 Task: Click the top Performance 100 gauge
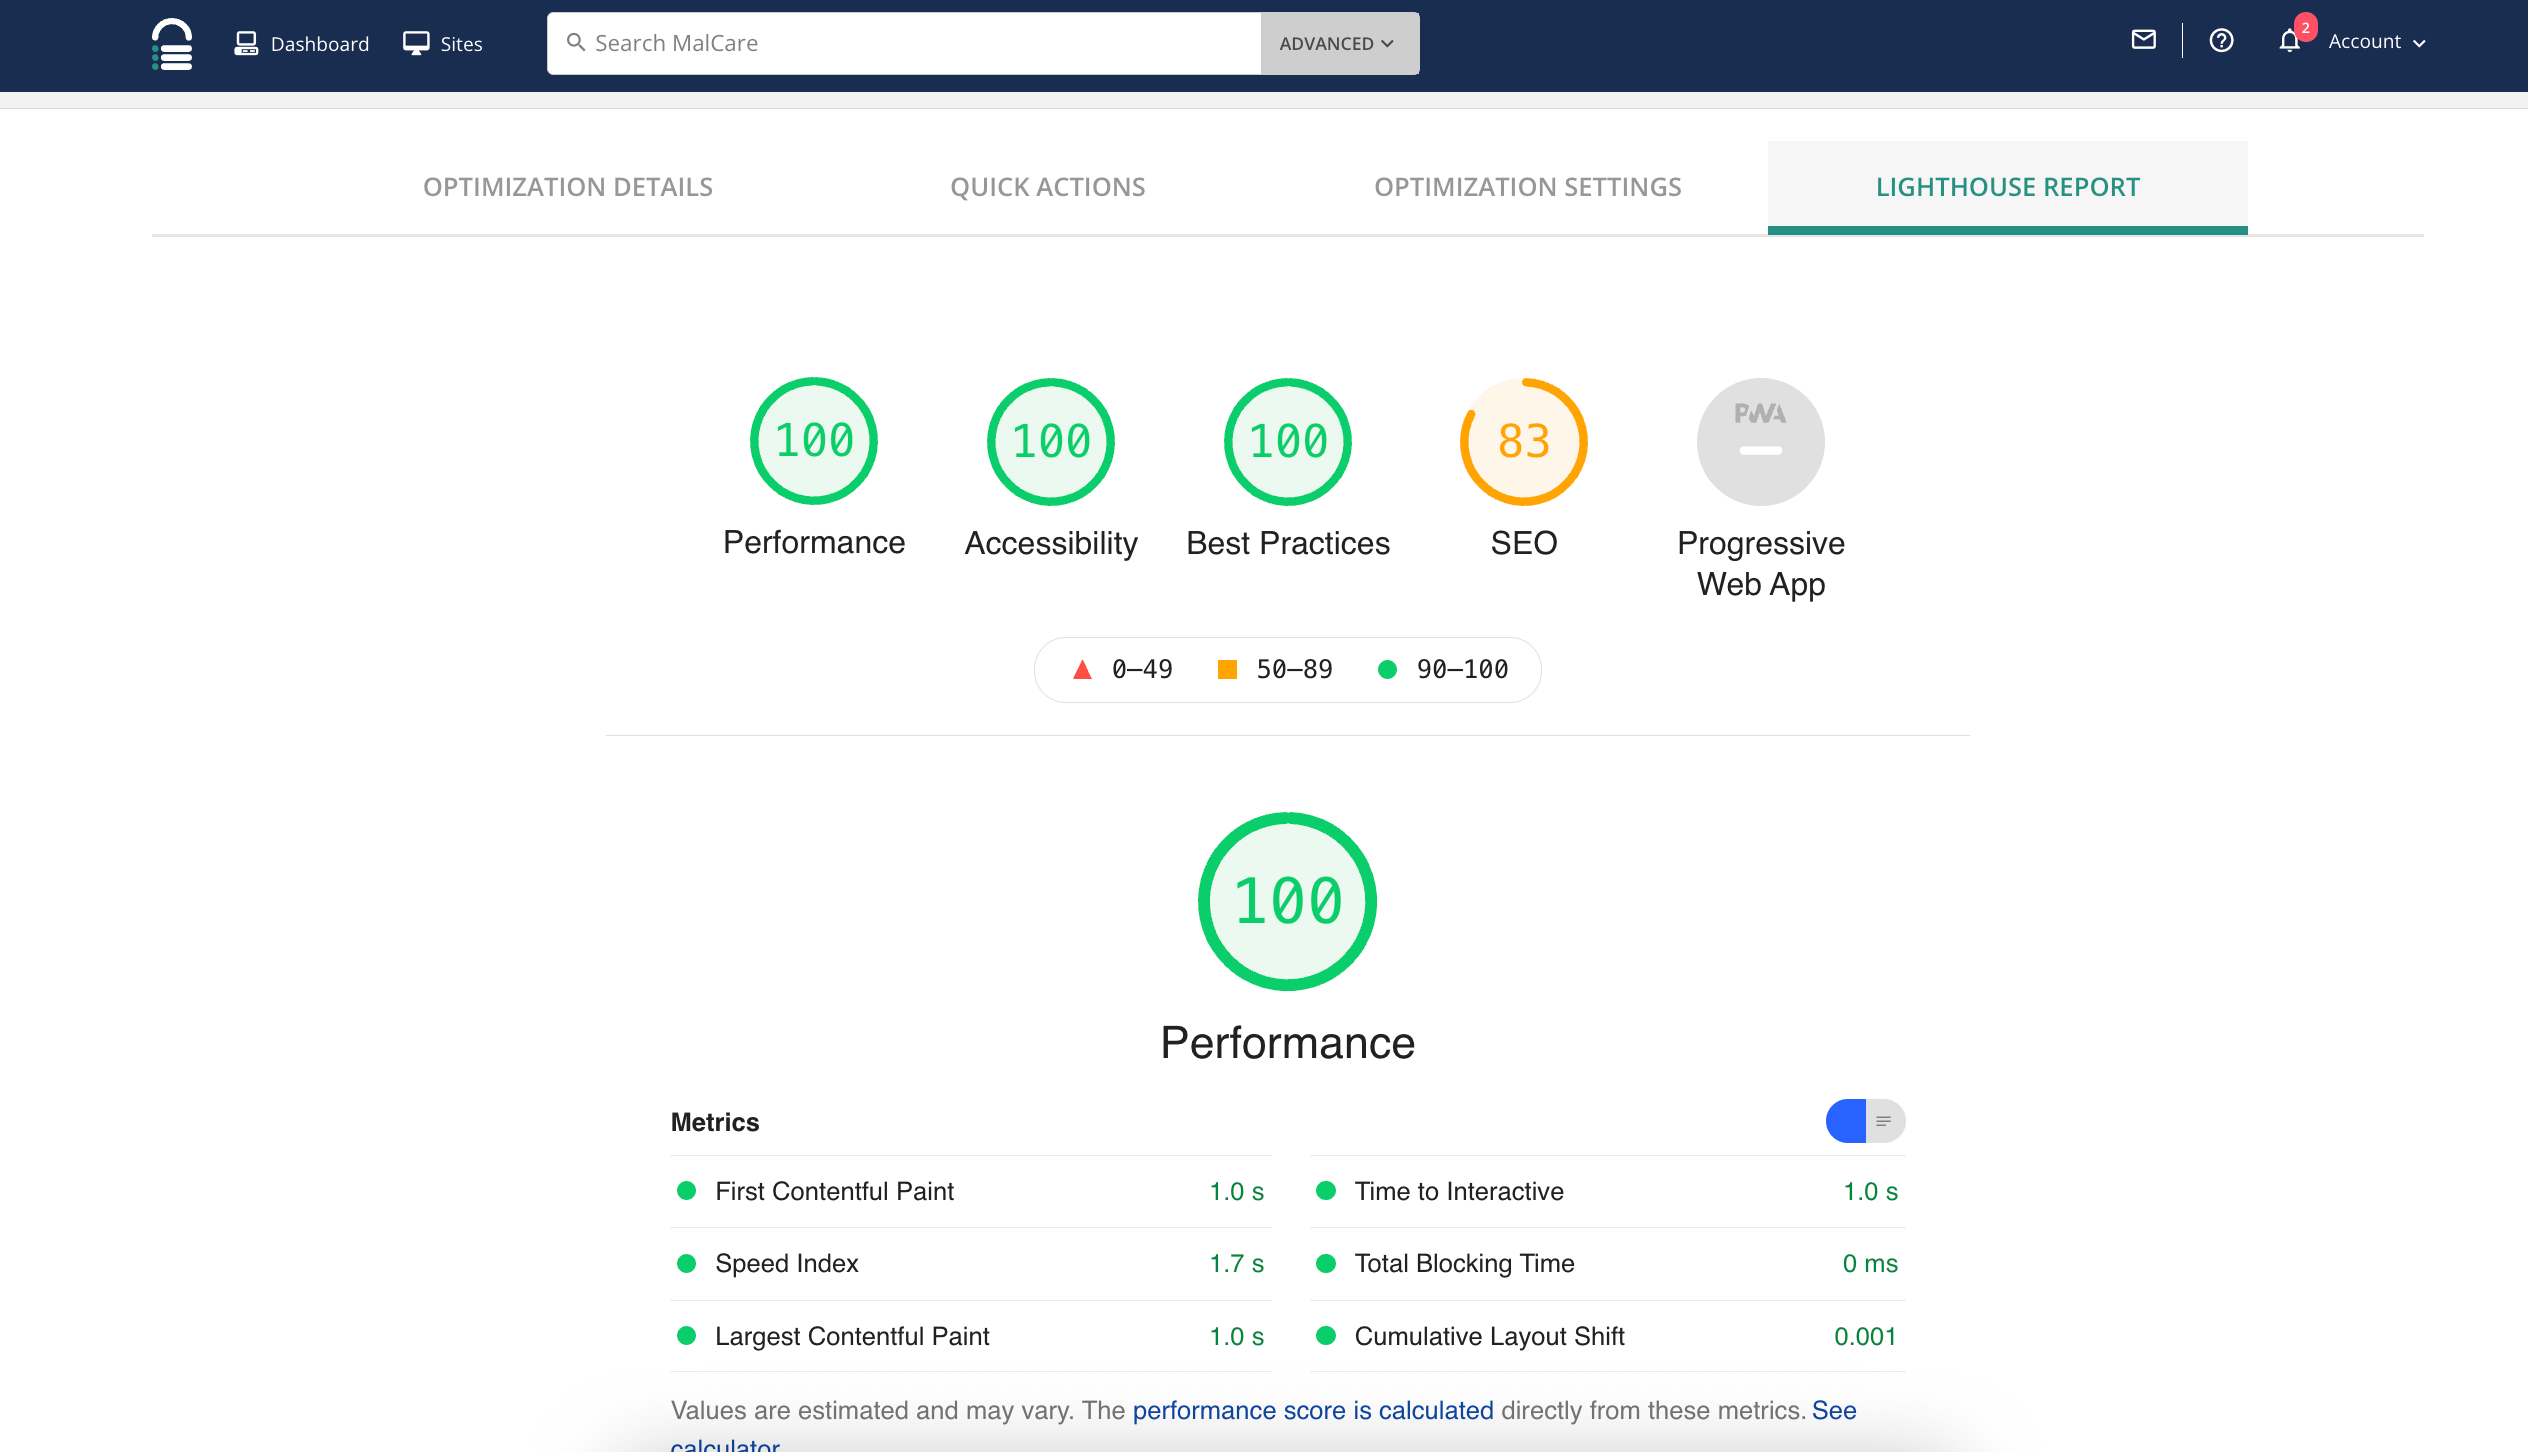[813, 441]
